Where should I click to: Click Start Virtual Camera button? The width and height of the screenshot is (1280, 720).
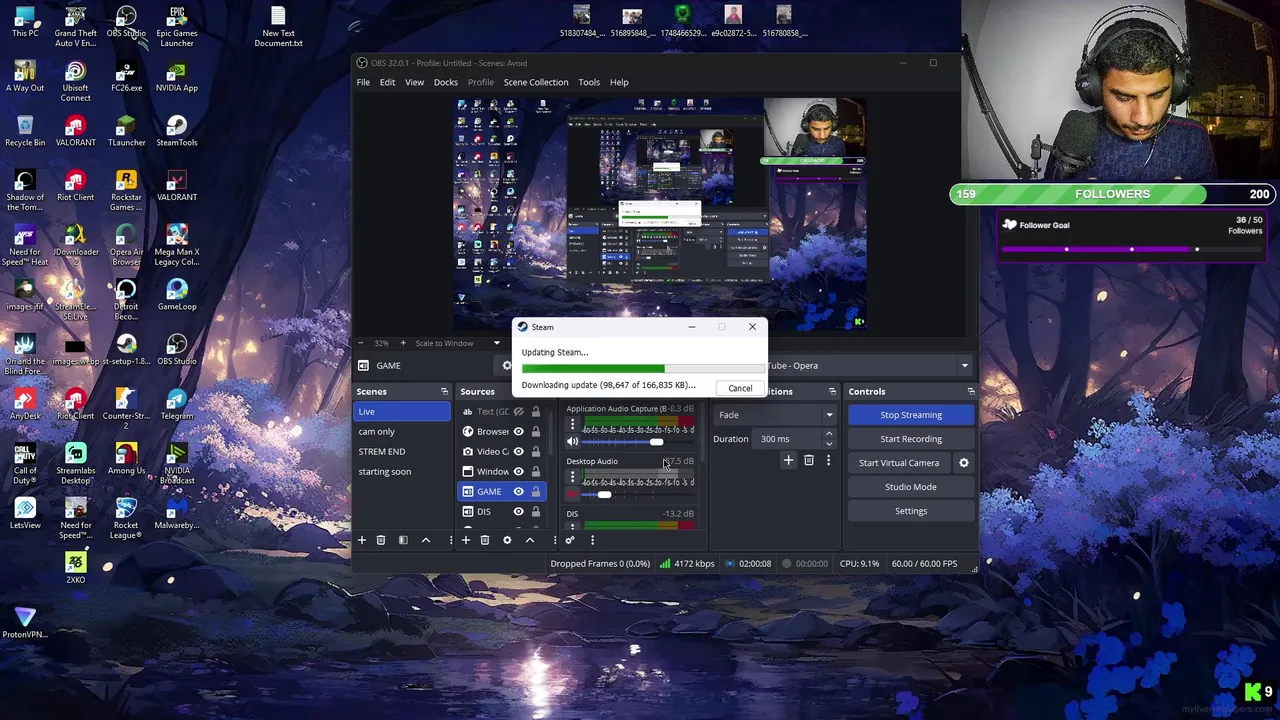[899, 463]
